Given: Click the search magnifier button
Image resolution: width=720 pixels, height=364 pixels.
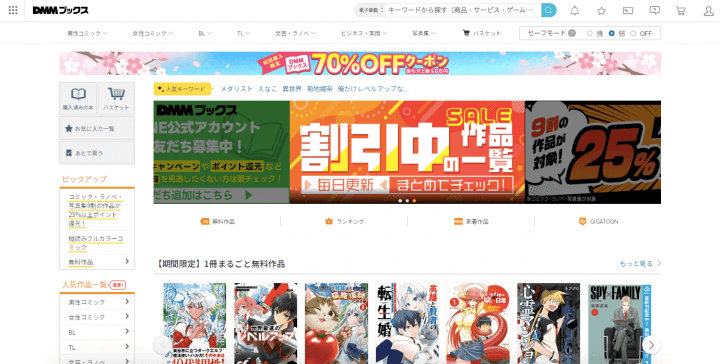Looking at the screenshot, I should [549, 10].
